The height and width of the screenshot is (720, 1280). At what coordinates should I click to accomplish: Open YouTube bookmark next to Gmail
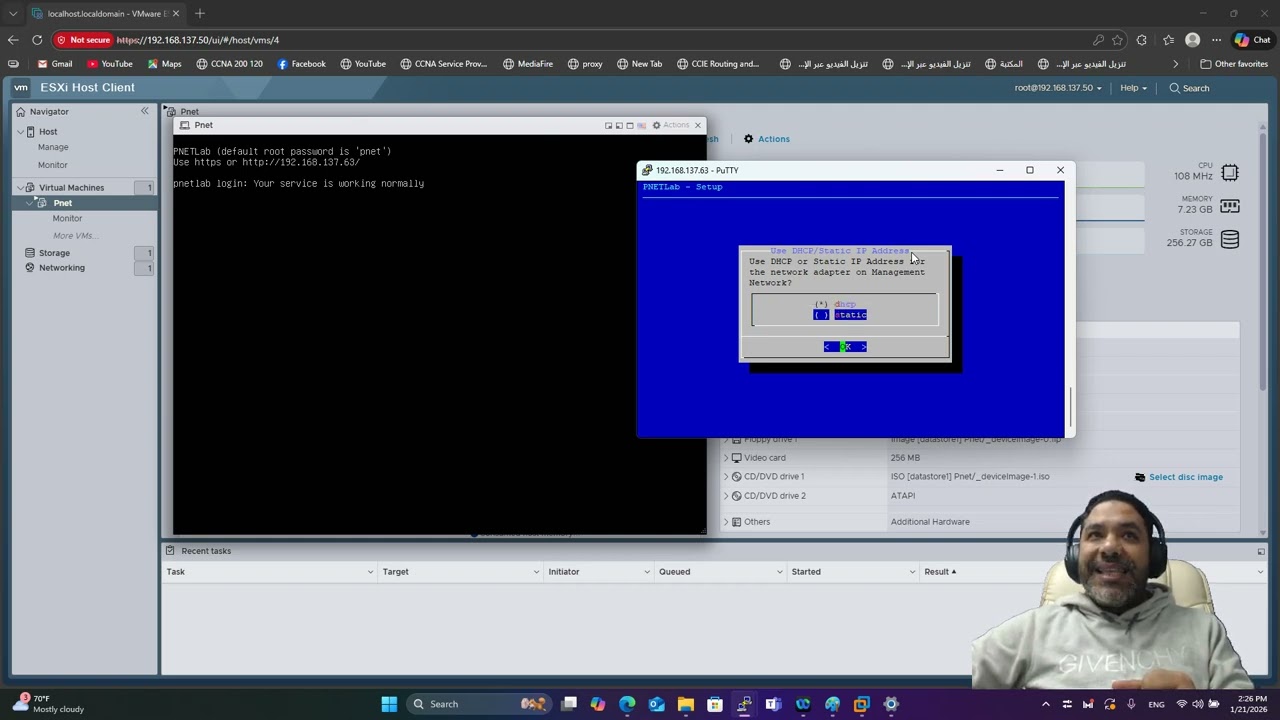110,64
